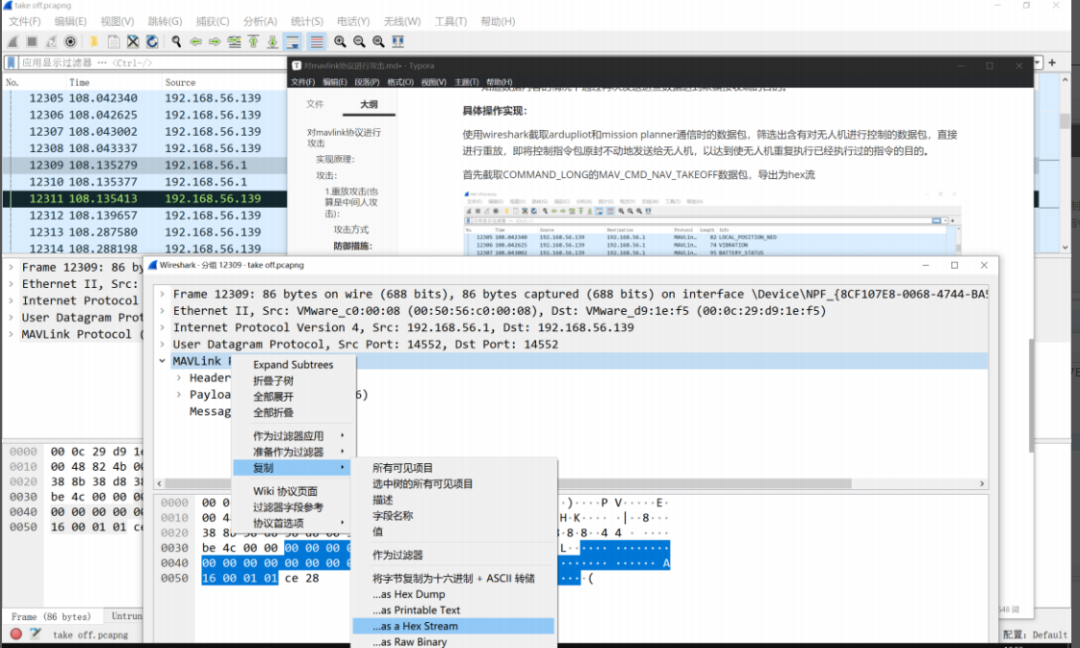
Task: Switch to Typora's 文件 sidebar tab
Action: point(315,104)
